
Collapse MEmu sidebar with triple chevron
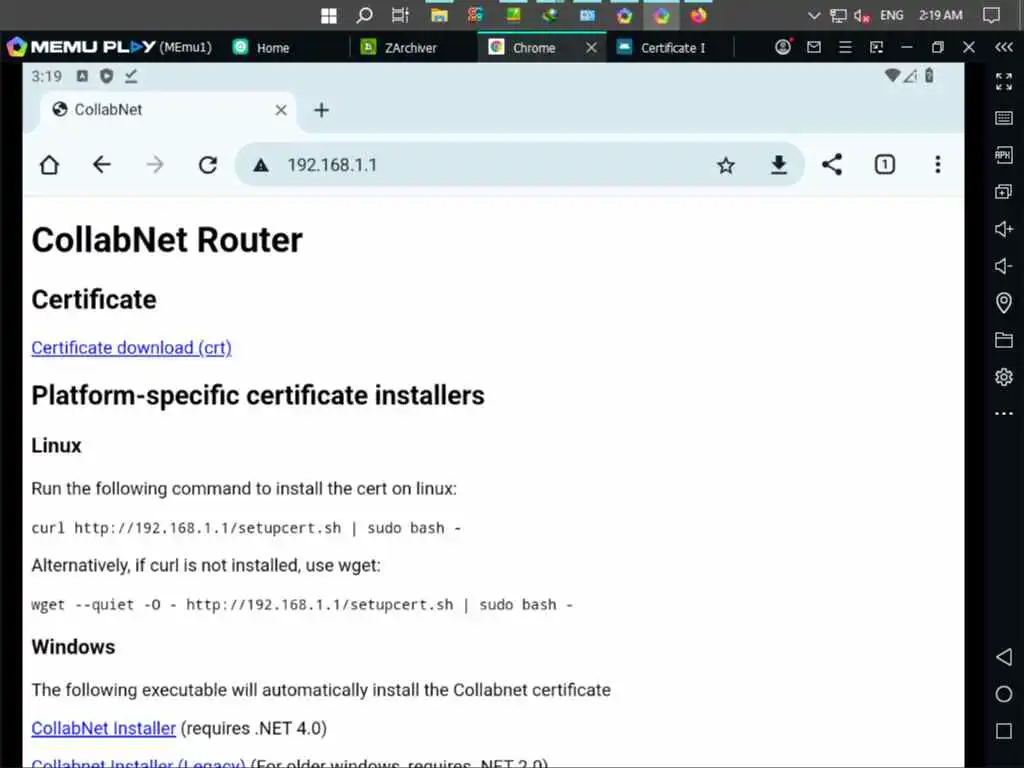[1004, 47]
